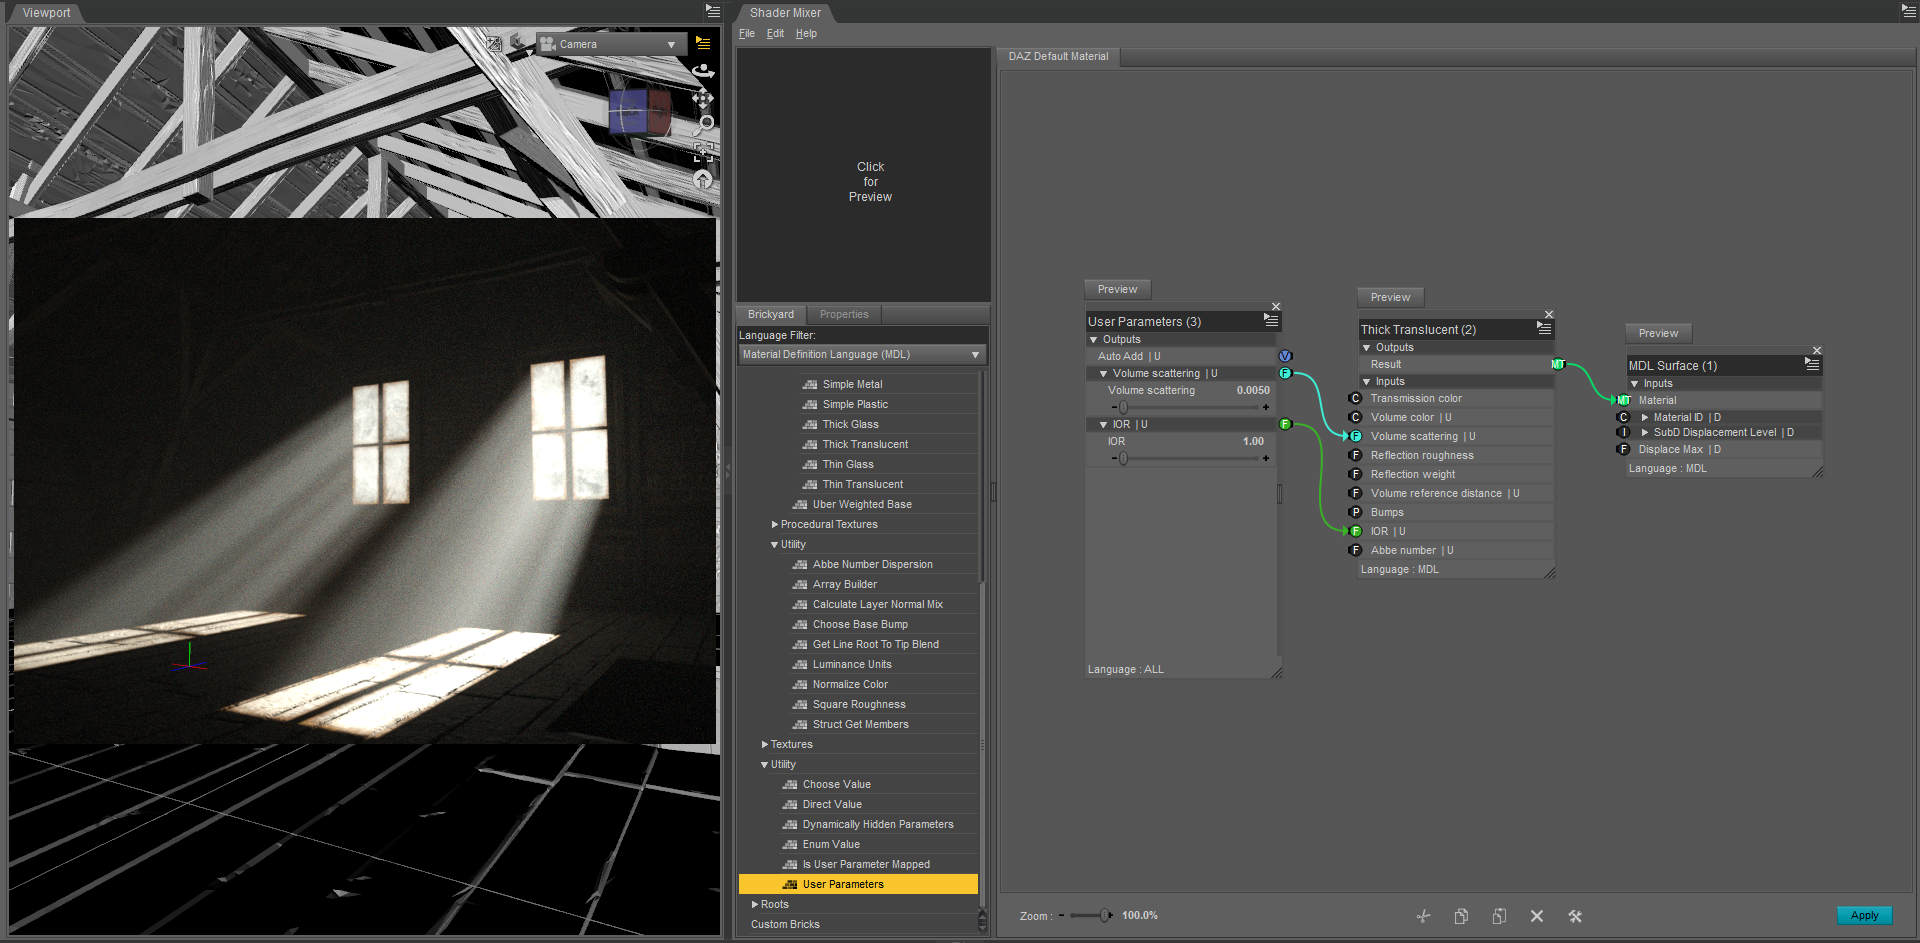Image resolution: width=1920 pixels, height=943 pixels.
Task: Collapse Outputs section of User Parameters brick
Action: tap(1094, 340)
